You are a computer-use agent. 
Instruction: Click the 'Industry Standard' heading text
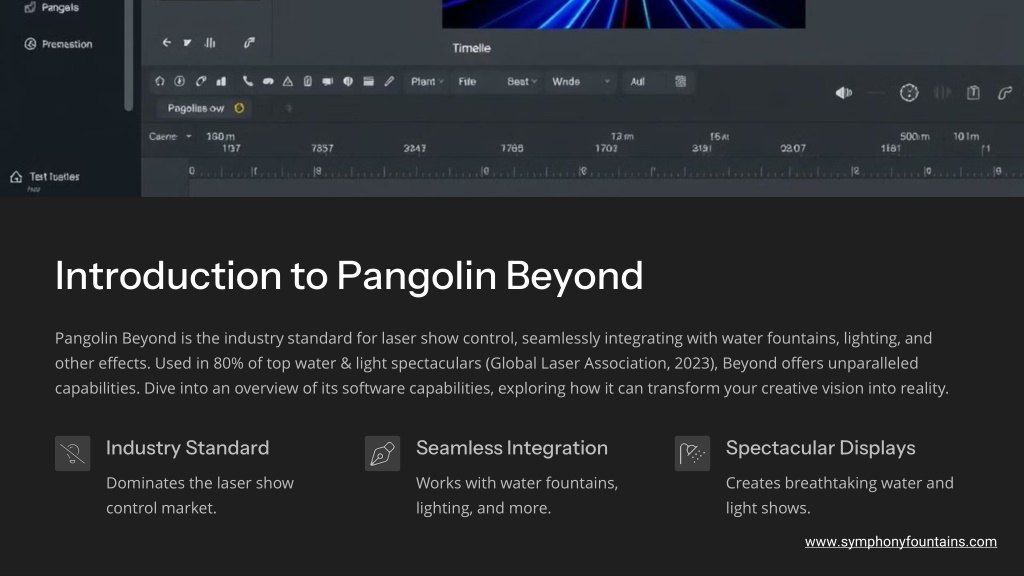point(187,448)
